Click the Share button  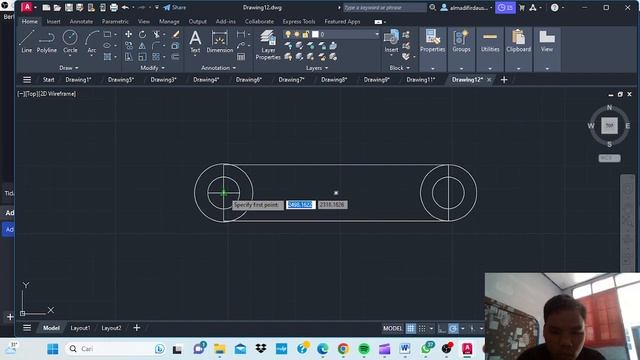175,7
